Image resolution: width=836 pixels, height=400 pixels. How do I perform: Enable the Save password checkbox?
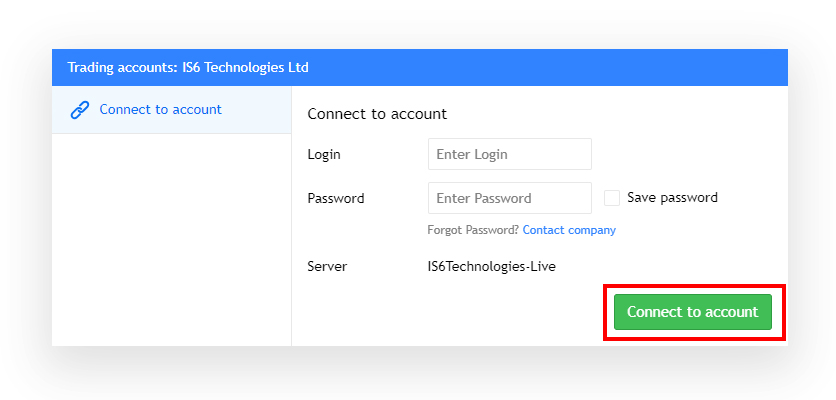[612, 198]
